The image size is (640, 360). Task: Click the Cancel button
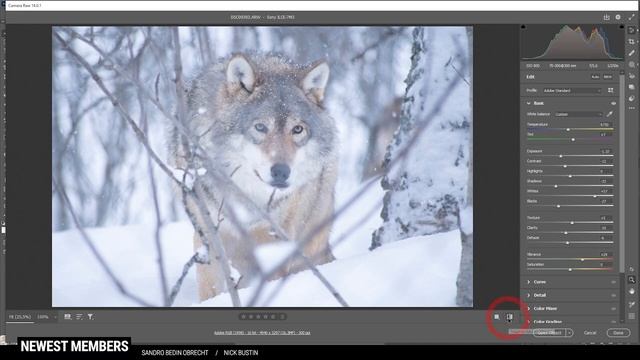click(589, 333)
